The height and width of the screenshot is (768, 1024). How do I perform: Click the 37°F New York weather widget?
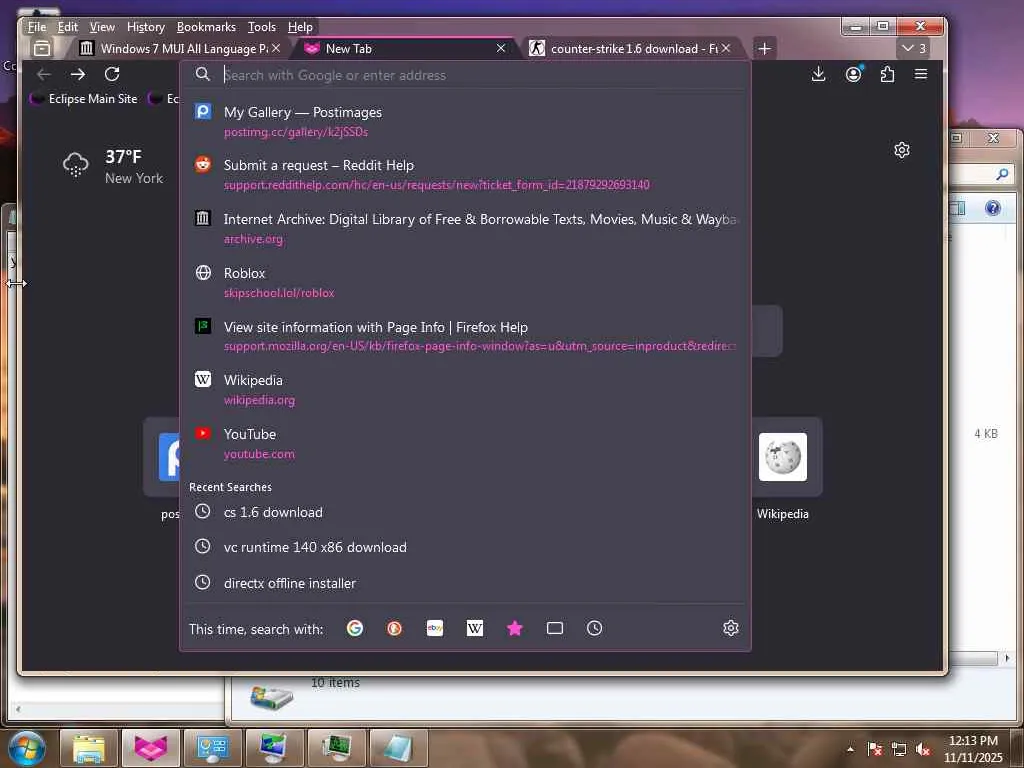112,167
